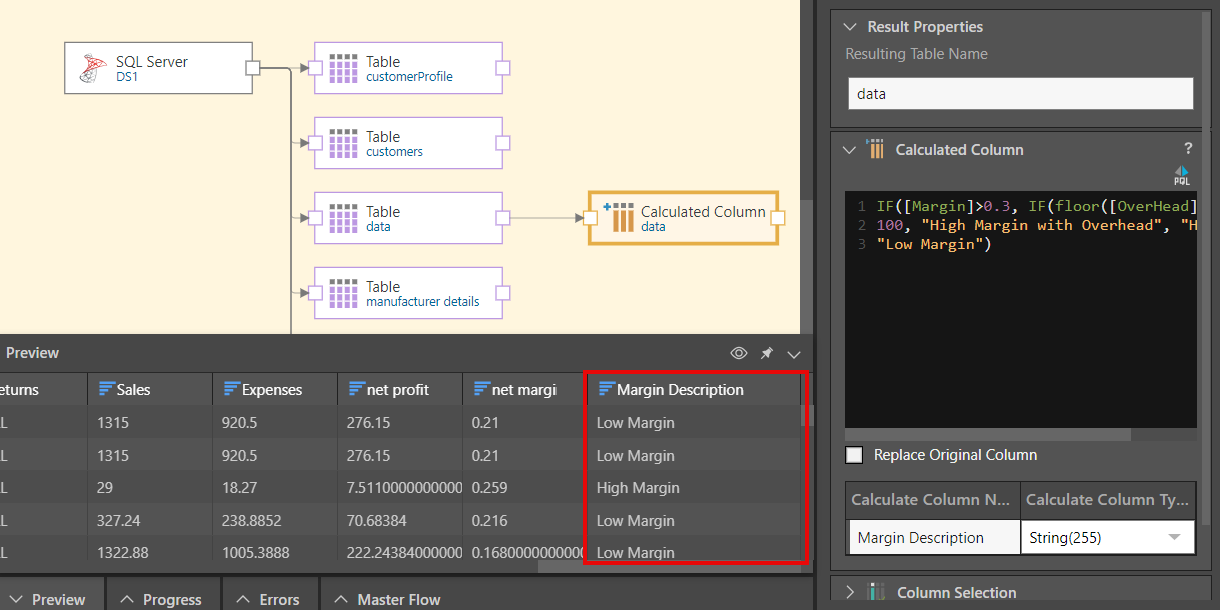Screen dimensions: 1220x610
Task: Click the Sales column header
Action: pos(133,389)
